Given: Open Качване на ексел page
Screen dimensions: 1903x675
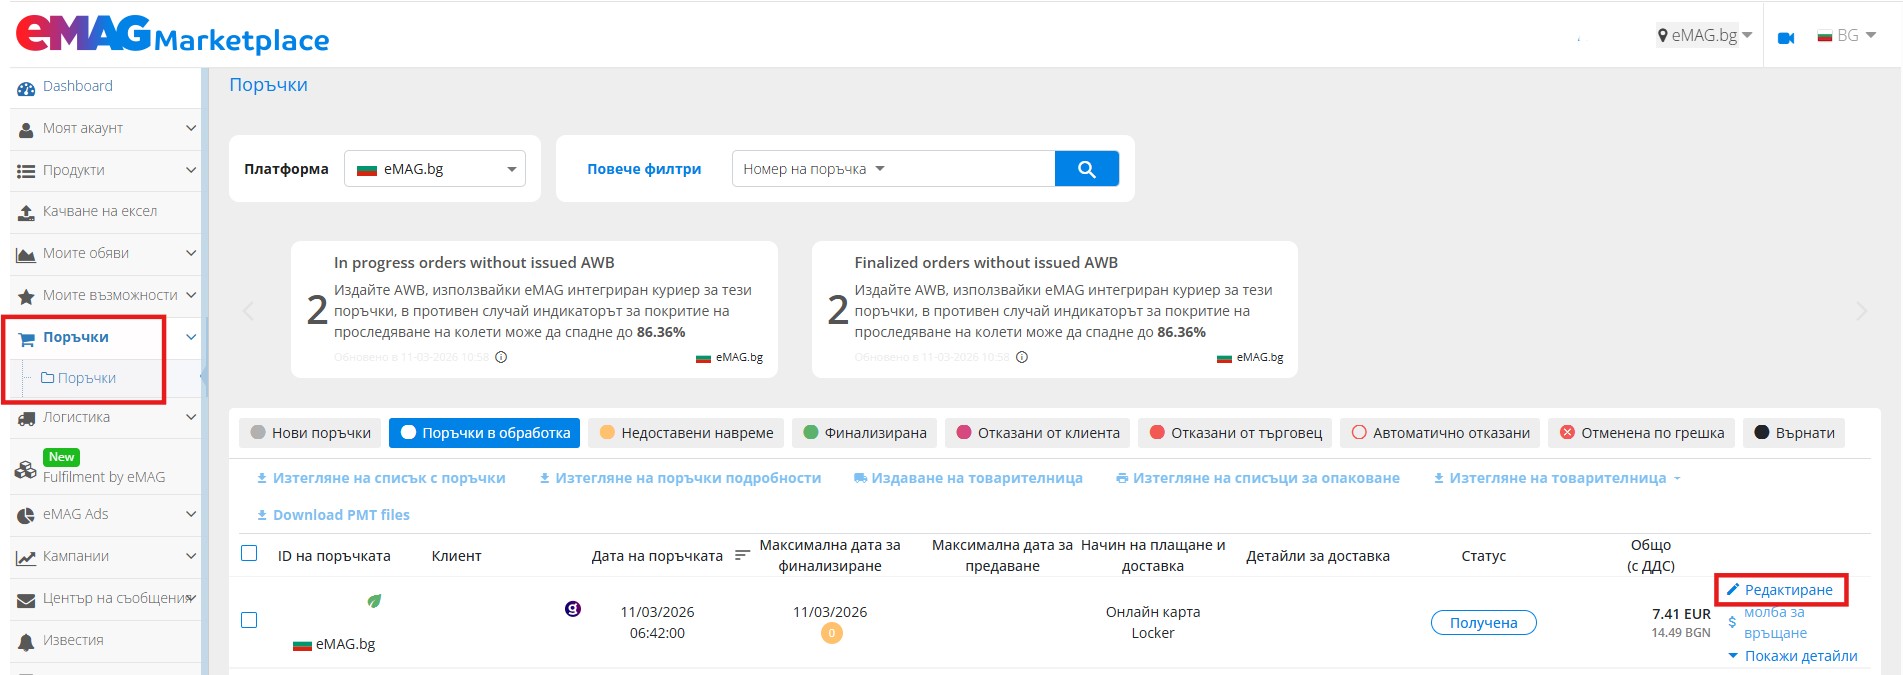Looking at the screenshot, I should point(105,212).
